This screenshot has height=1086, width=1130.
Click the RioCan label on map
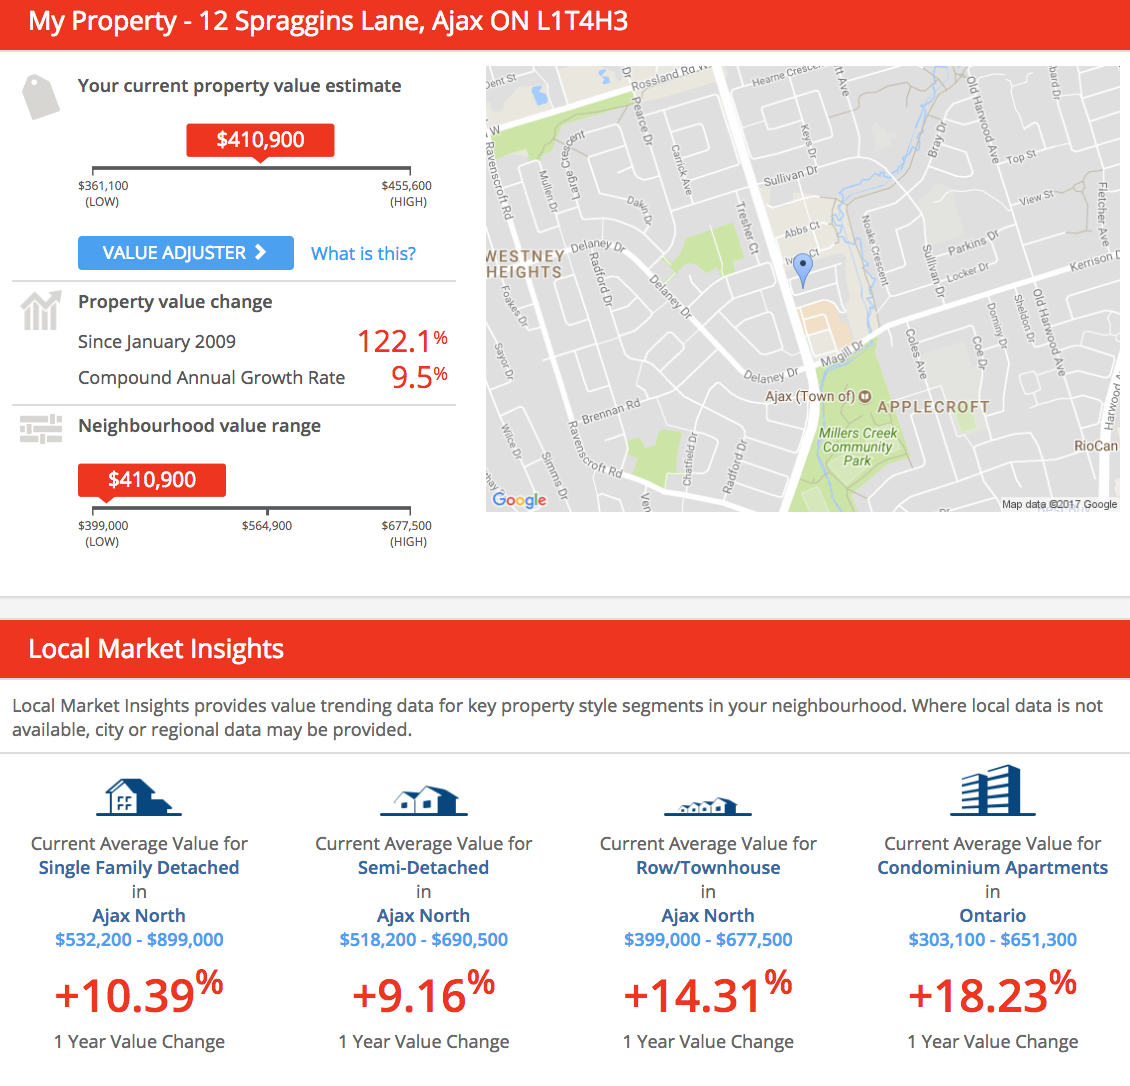point(1095,445)
